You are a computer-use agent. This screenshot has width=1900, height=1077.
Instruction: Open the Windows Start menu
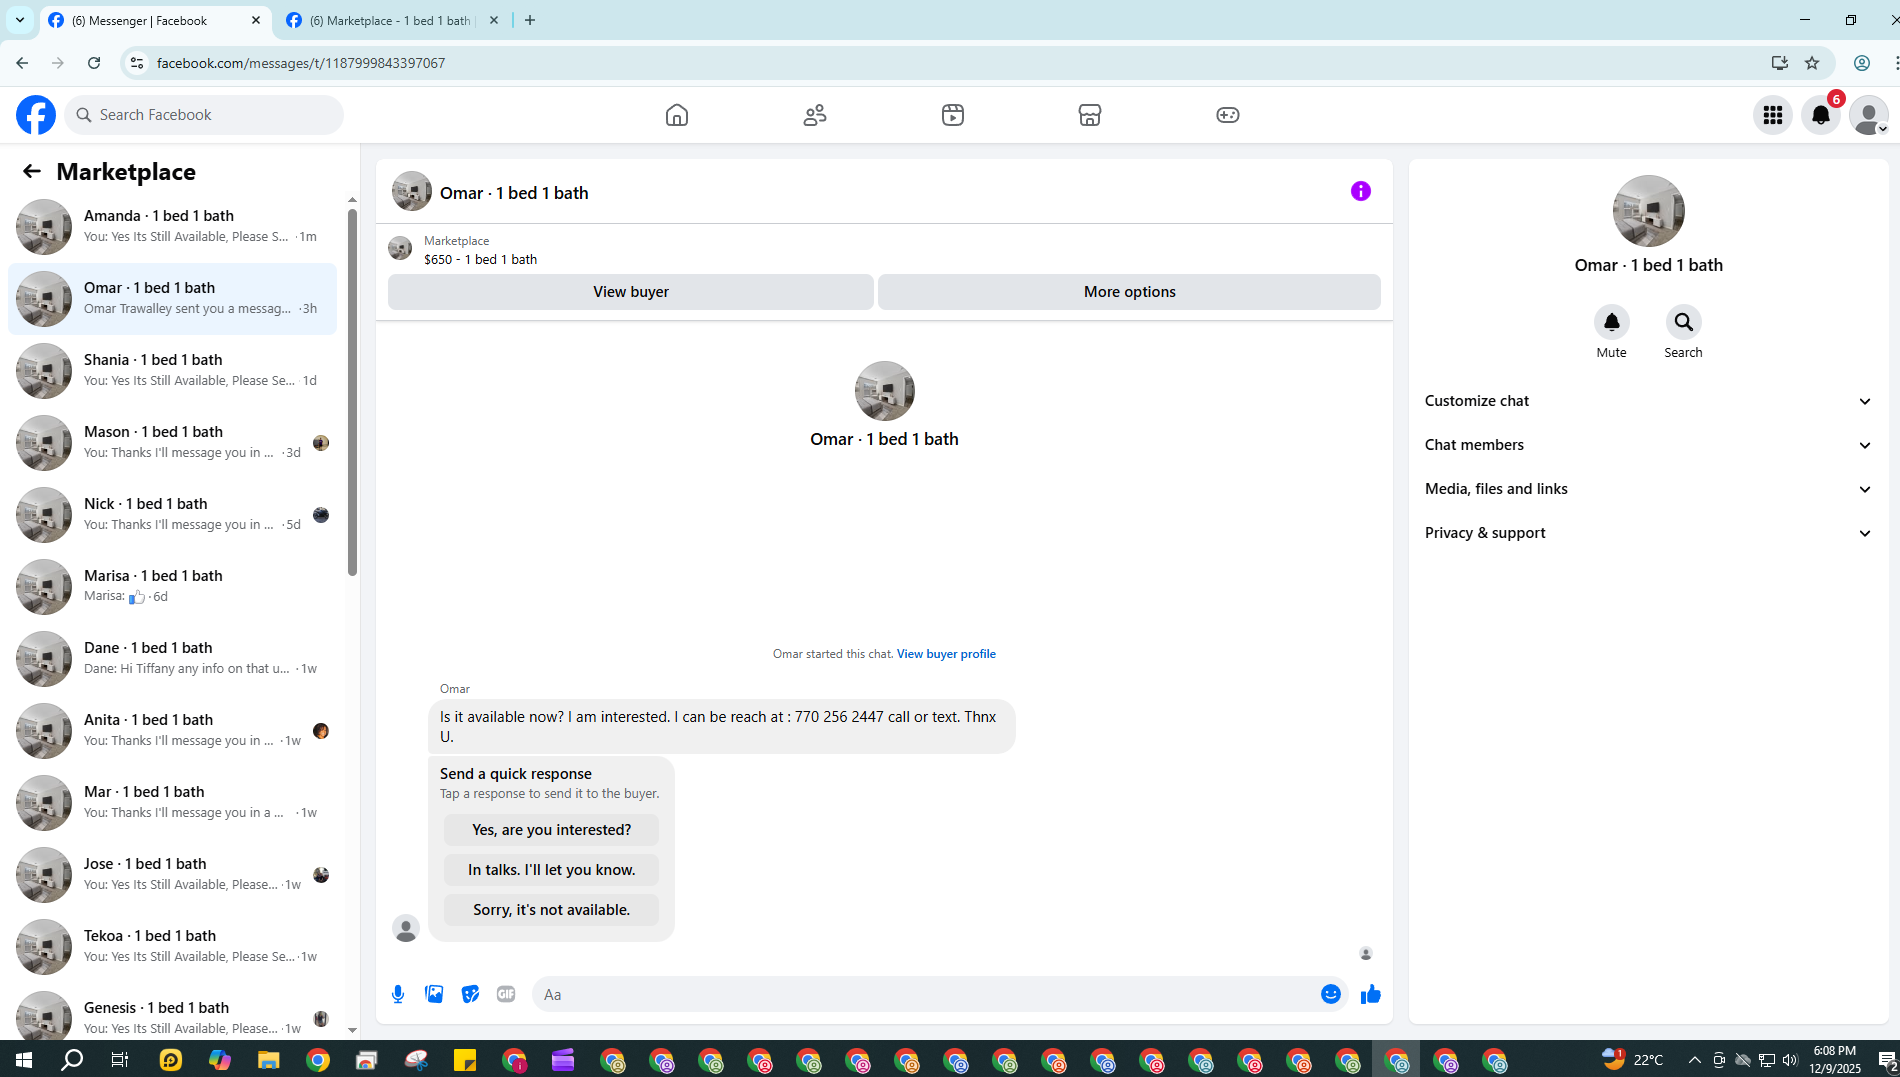click(x=24, y=1059)
